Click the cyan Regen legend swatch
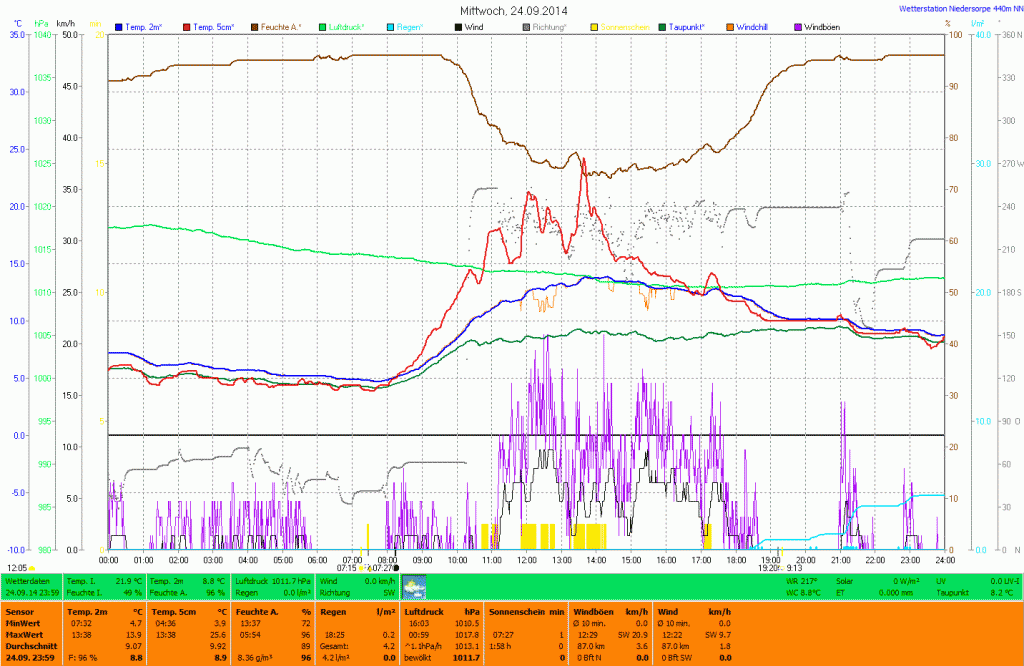This screenshot has height=666, width=1024. coord(390,26)
